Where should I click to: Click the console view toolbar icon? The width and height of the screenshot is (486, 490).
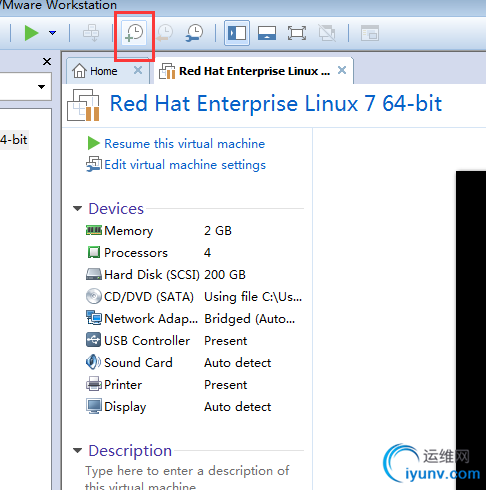pos(370,33)
